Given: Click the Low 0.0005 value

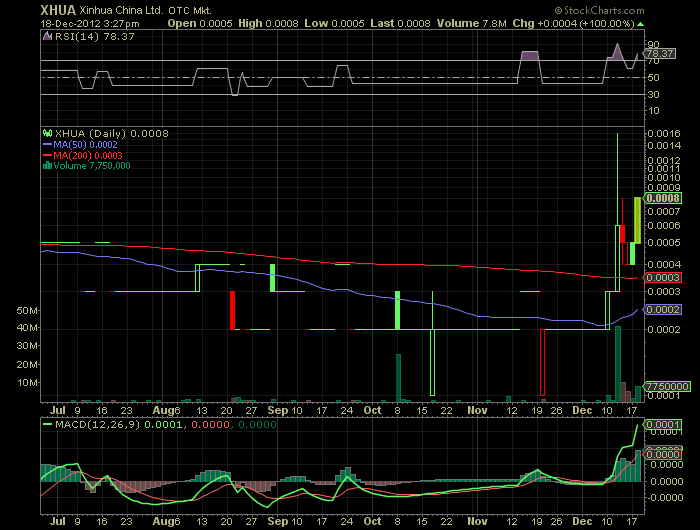Looking at the screenshot, I should [334, 24].
